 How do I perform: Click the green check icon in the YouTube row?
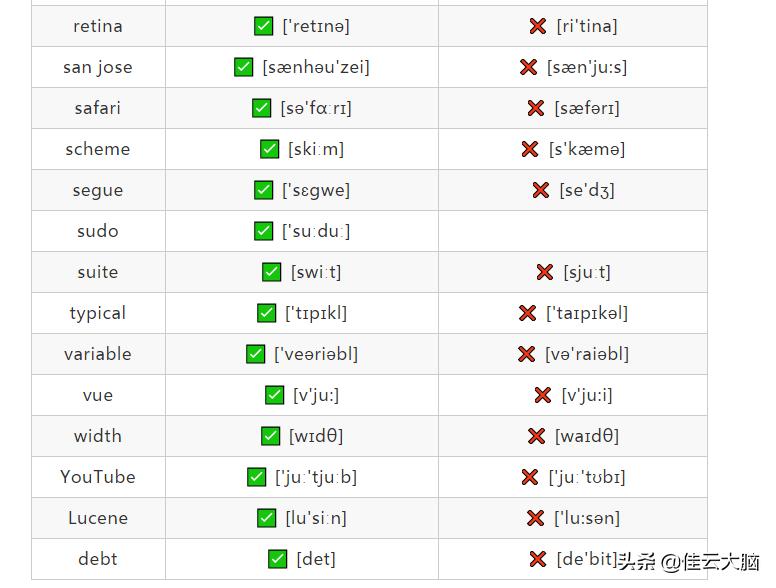click(x=257, y=477)
